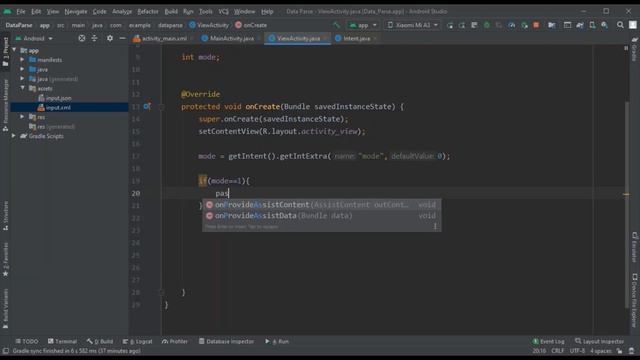Click the Collapse All icon in Project panel

point(94,38)
